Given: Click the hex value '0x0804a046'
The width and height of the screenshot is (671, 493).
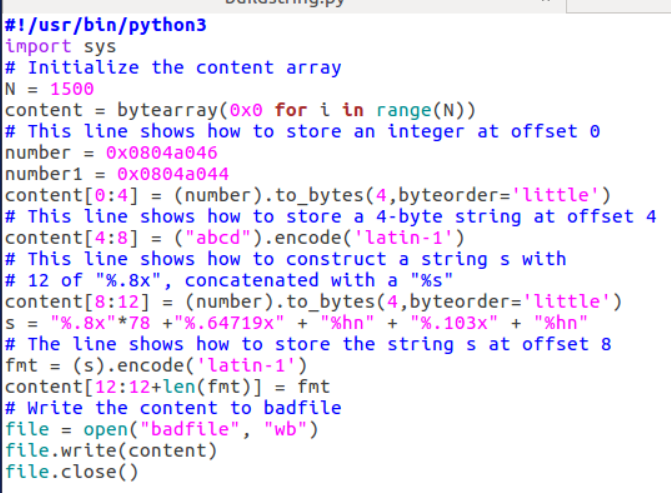Looking at the screenshot, I should (x=162, y=153).
